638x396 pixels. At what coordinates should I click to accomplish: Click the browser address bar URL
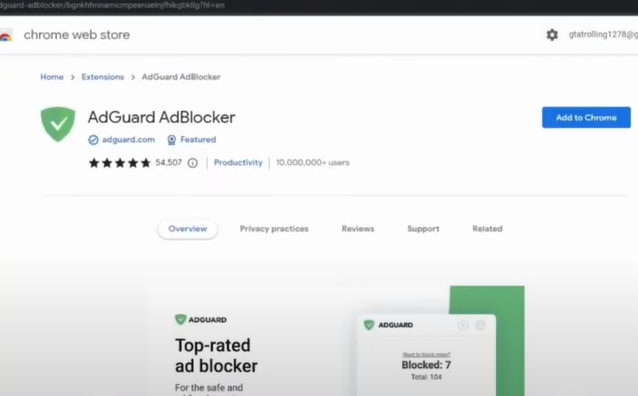[x=112, y=5]
